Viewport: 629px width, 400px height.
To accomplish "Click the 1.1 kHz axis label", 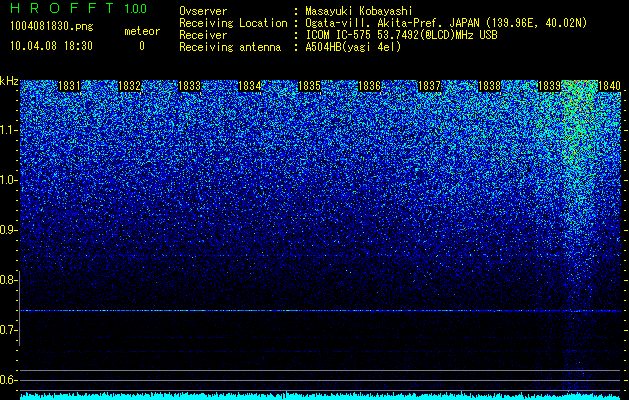I will [9, 130].
